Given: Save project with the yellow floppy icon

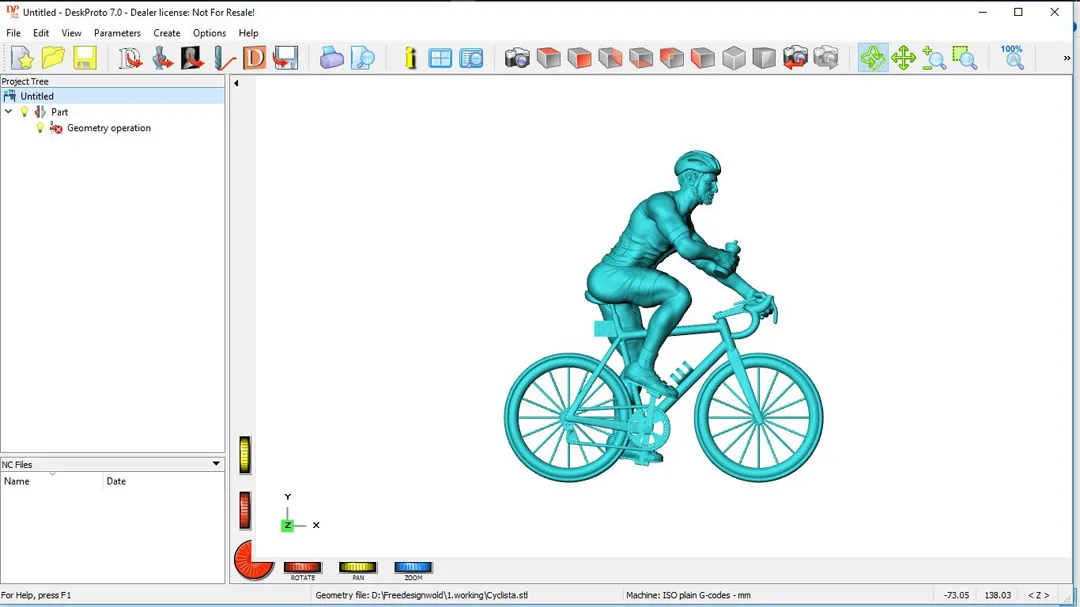Looking at the screenshot, I should 84,58.
